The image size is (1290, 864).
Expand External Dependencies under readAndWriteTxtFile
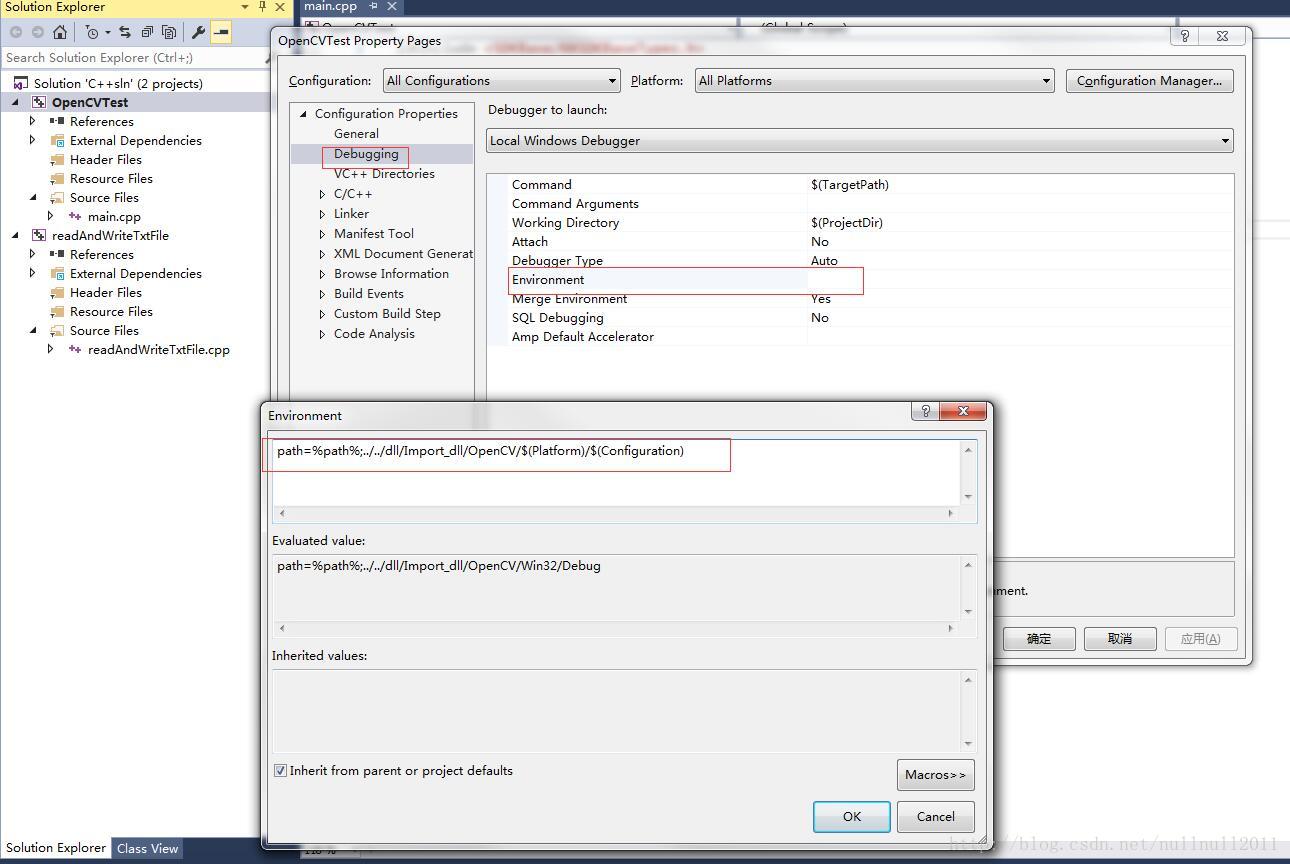pos(33,273)
